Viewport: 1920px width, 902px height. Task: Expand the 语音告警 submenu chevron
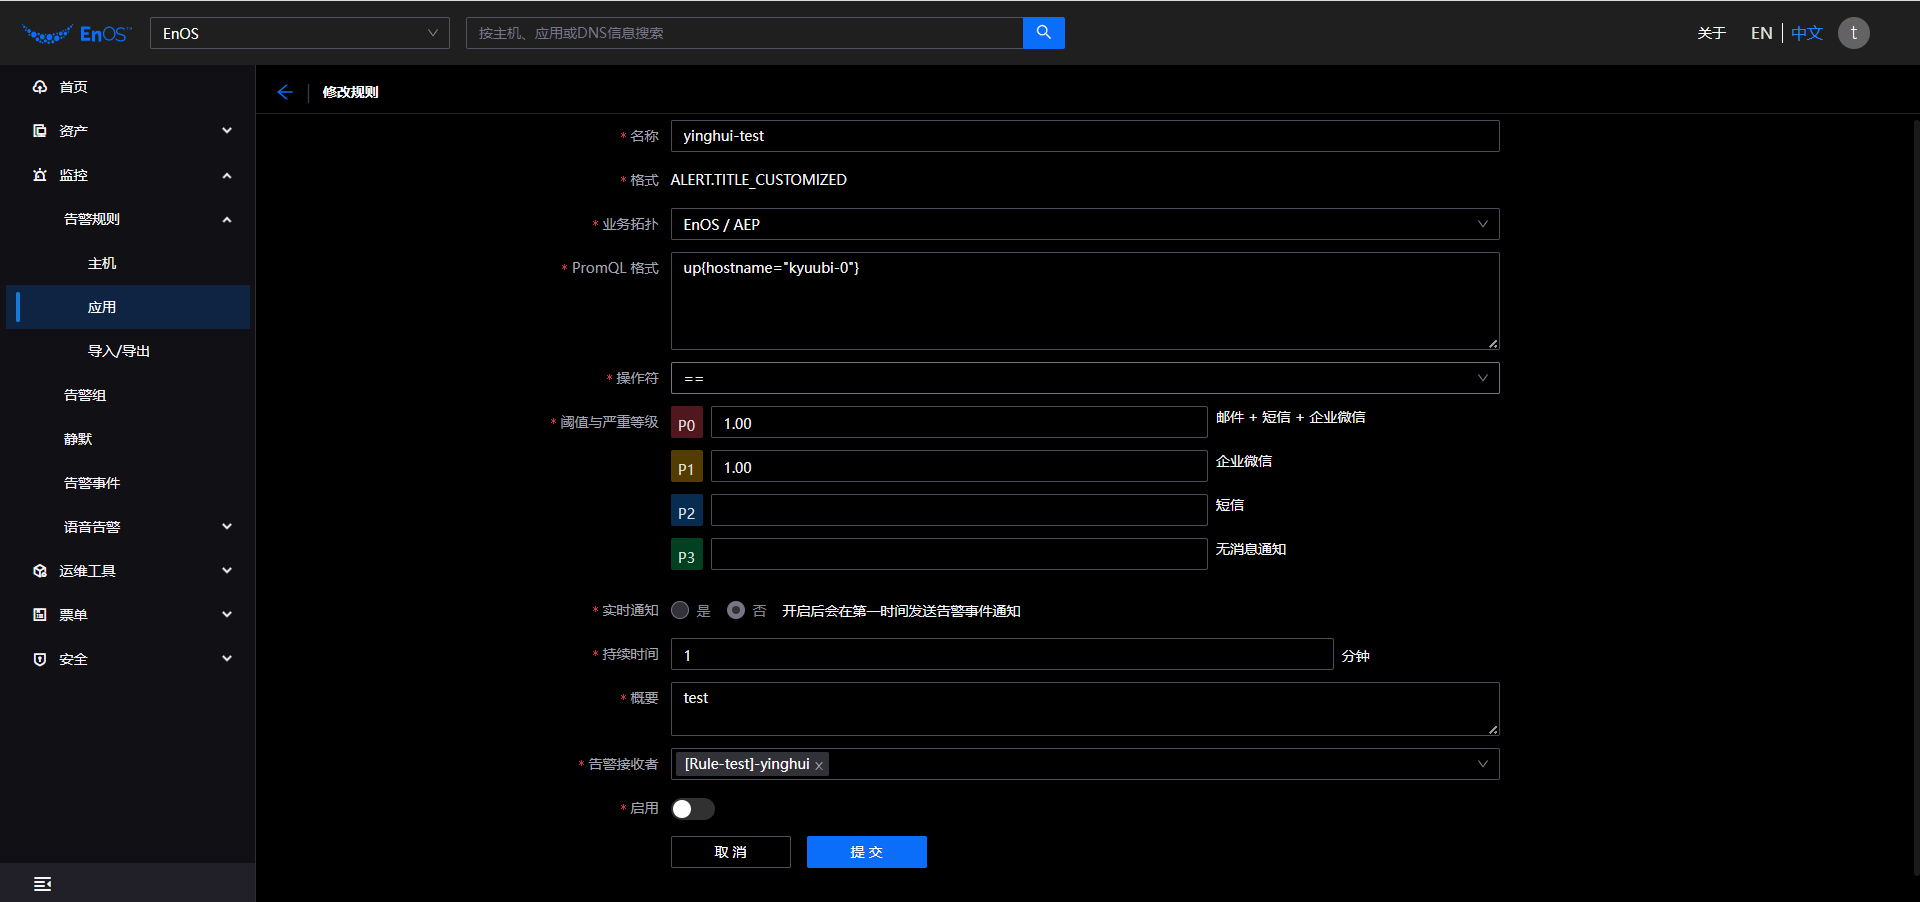(227, 527)
